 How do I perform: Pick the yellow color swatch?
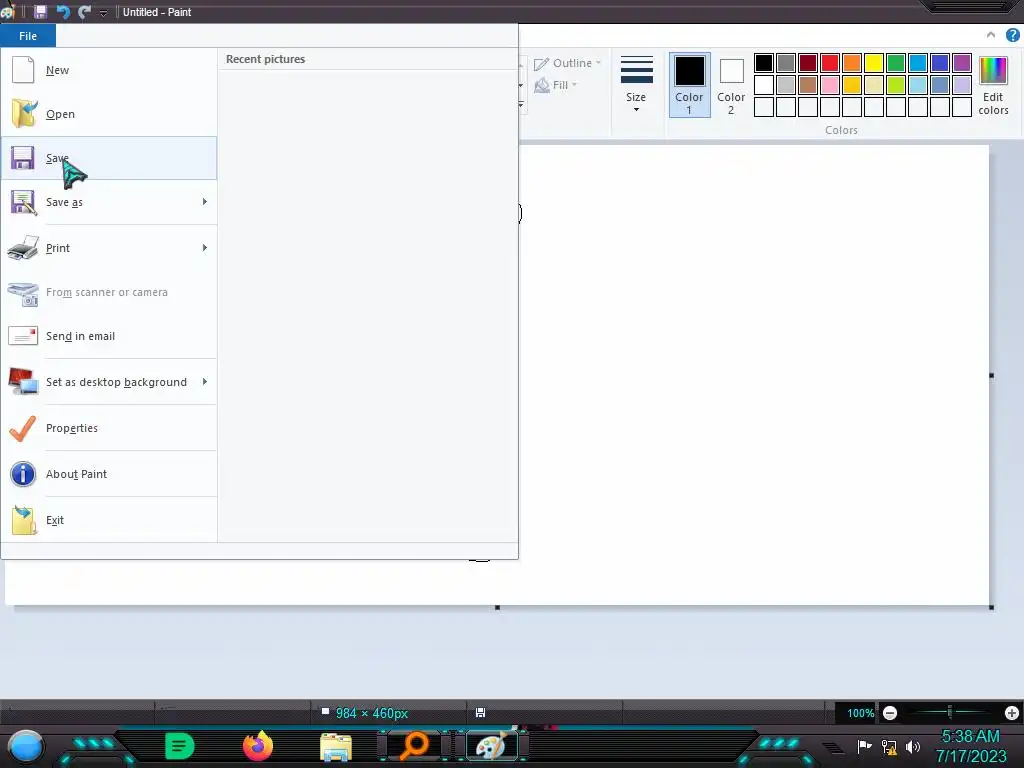coord(874,63)
